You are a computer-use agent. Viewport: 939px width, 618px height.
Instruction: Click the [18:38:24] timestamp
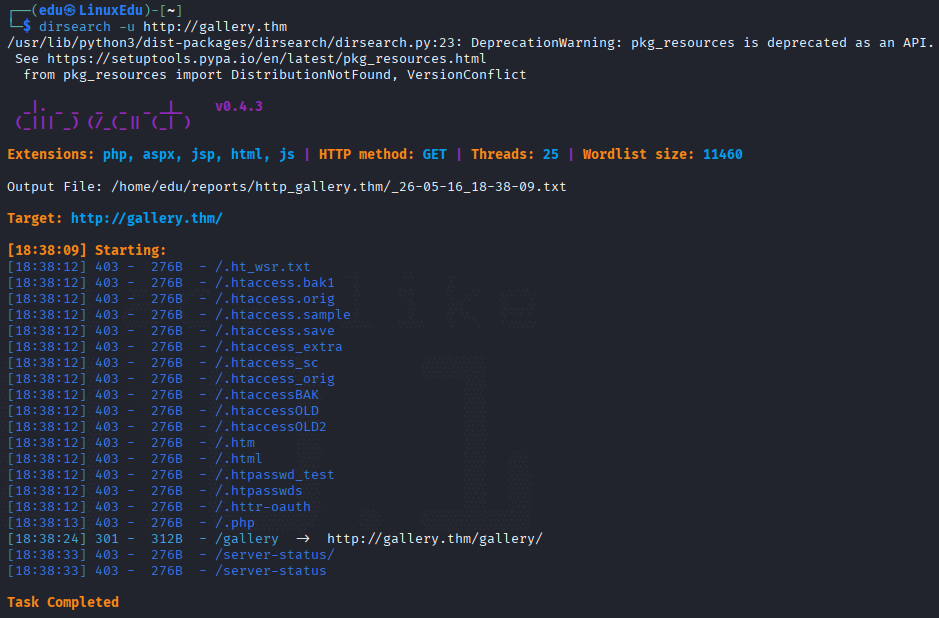coord(47,539)
